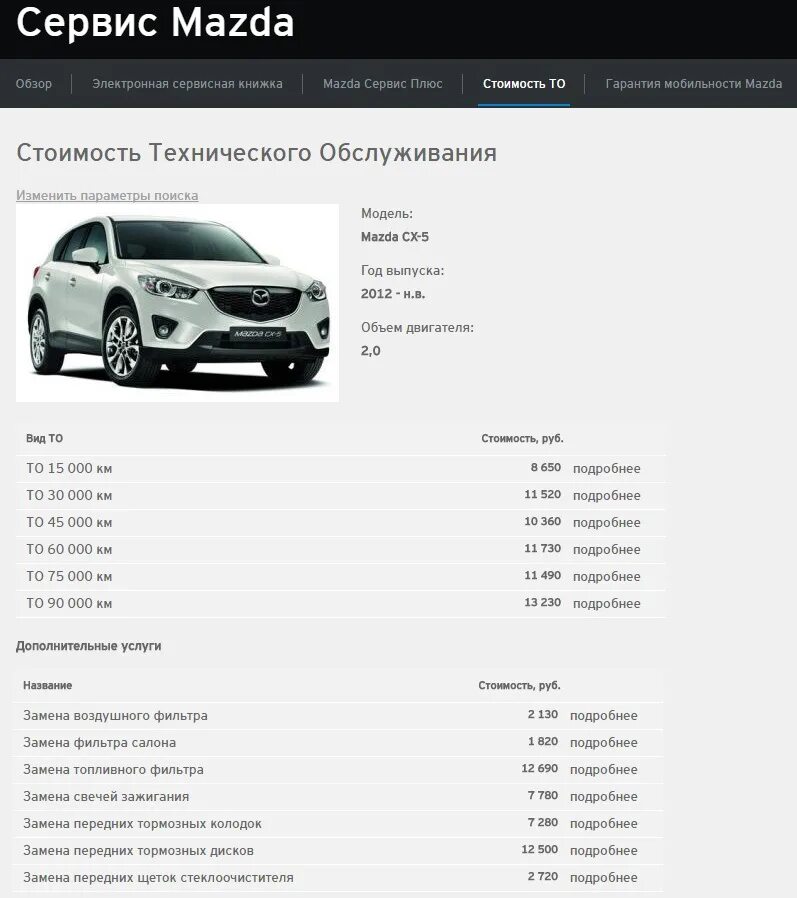Click the price 11 490
The image size is (797, 898).
(543, 575)
